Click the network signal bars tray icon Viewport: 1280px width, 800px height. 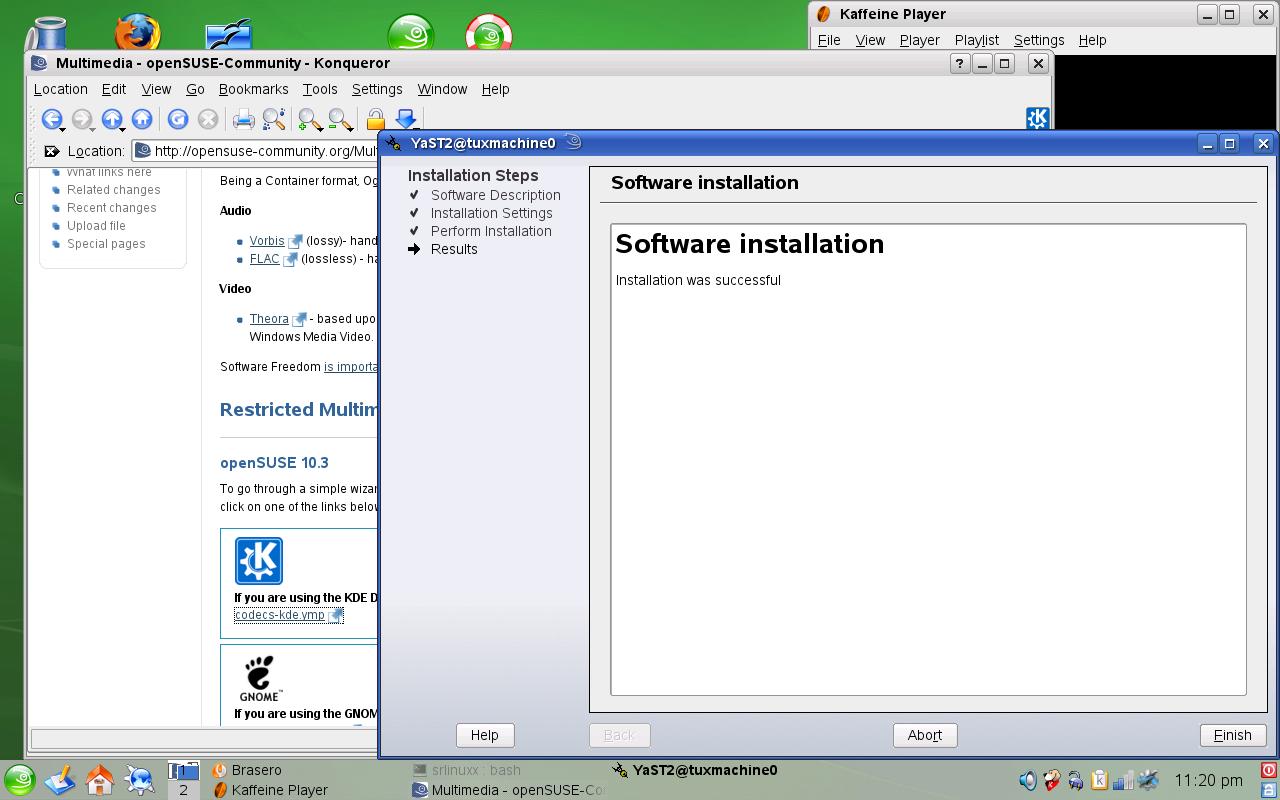pos(1123,780)
